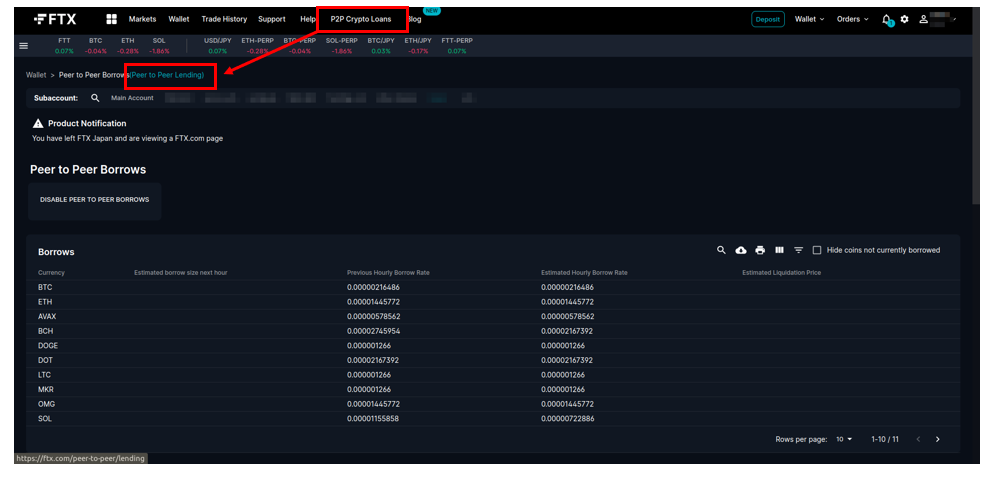Download the Borrows table as CSV
Image resolution: width=994 pixels, height=478 pixels.
coord(740,250)
